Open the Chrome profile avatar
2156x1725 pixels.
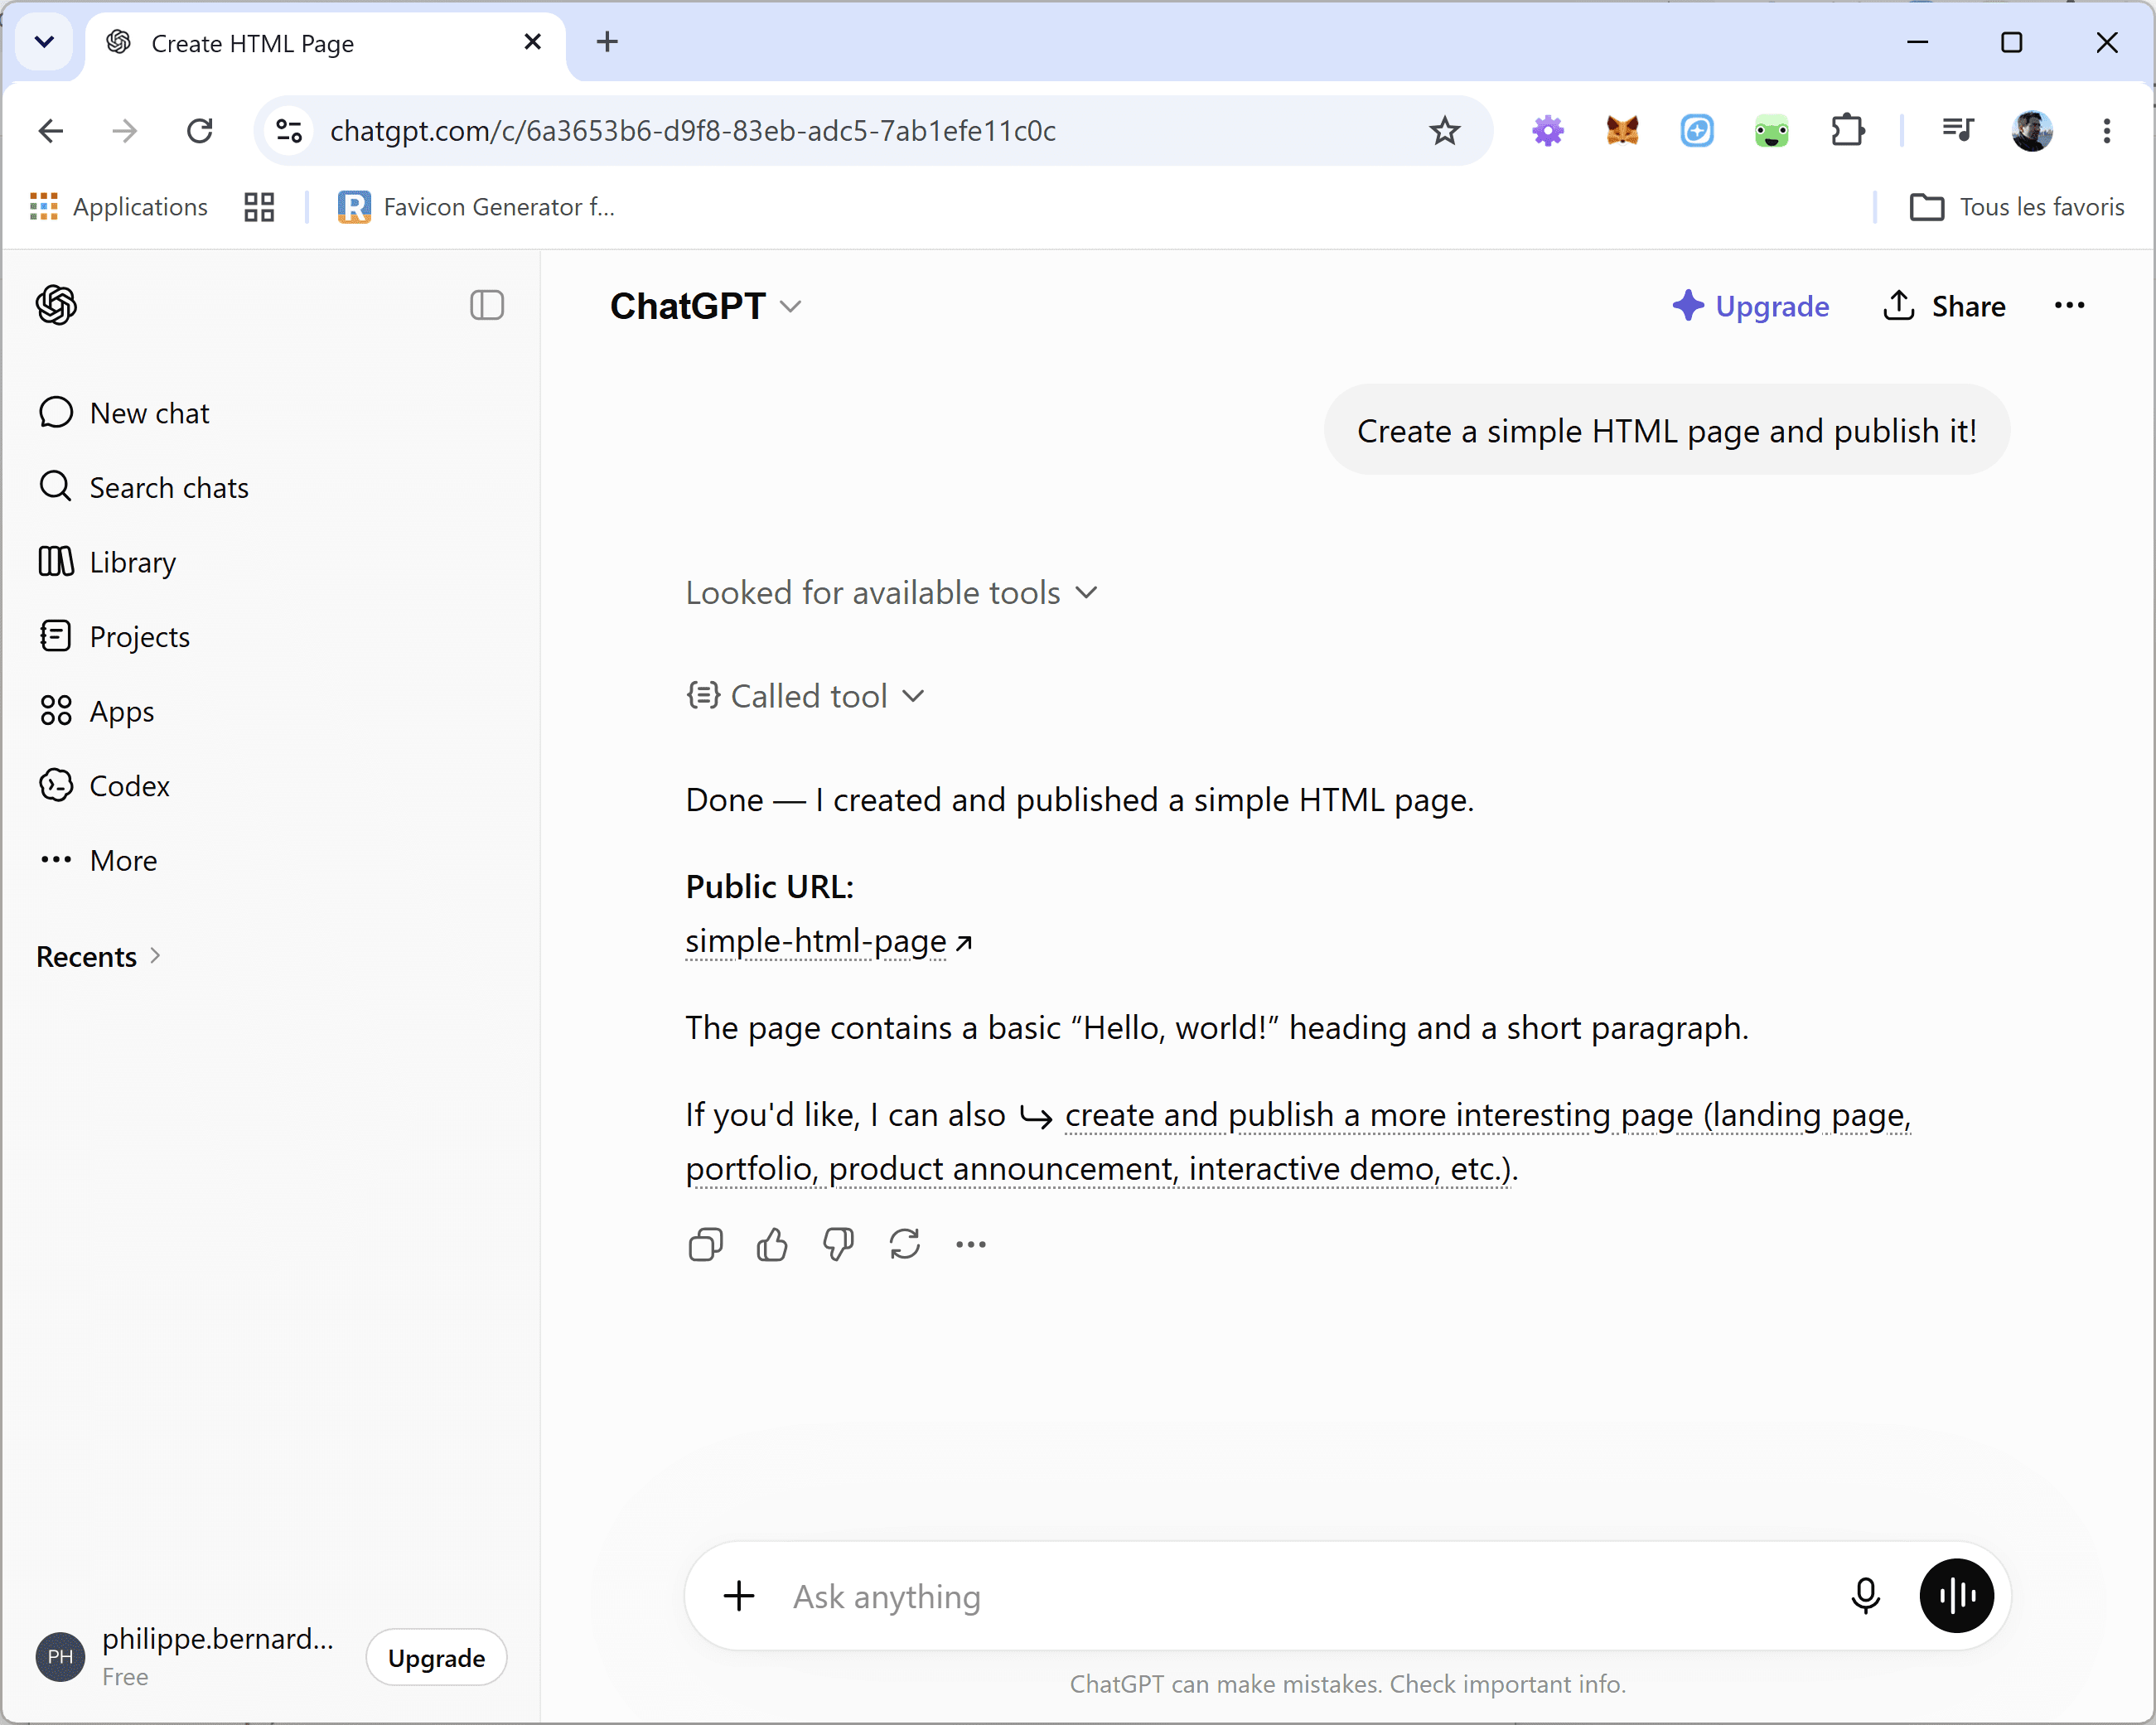[x=2032, y=131]
